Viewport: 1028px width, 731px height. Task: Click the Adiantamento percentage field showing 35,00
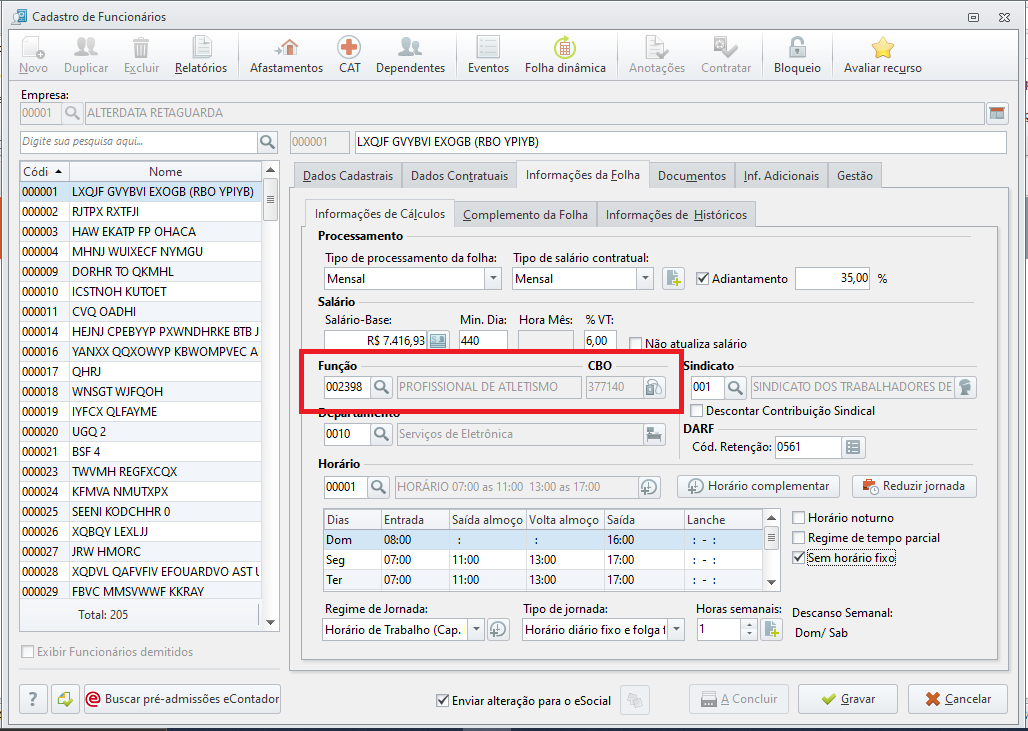[x=833, y=279]
